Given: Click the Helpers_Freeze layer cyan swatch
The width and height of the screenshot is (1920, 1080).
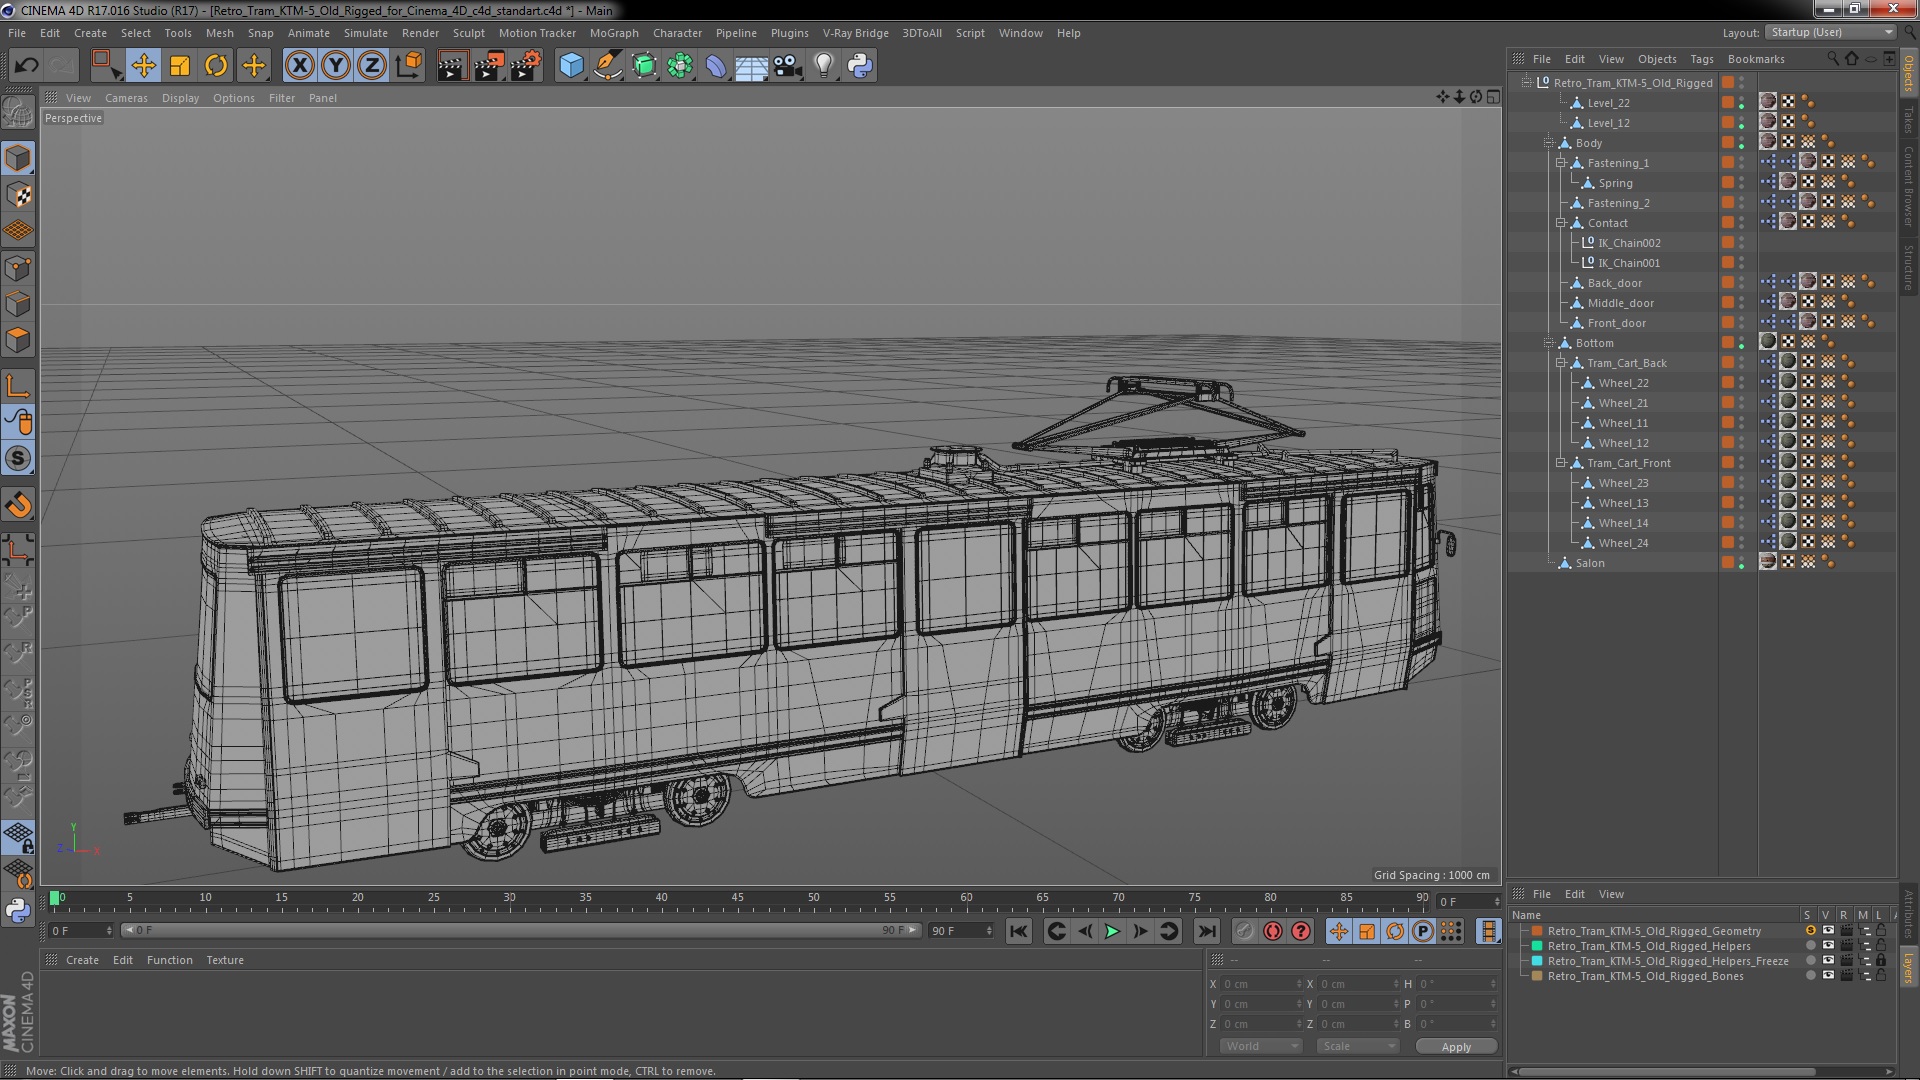Looking at the screenshot, I should click(1537, 961).
